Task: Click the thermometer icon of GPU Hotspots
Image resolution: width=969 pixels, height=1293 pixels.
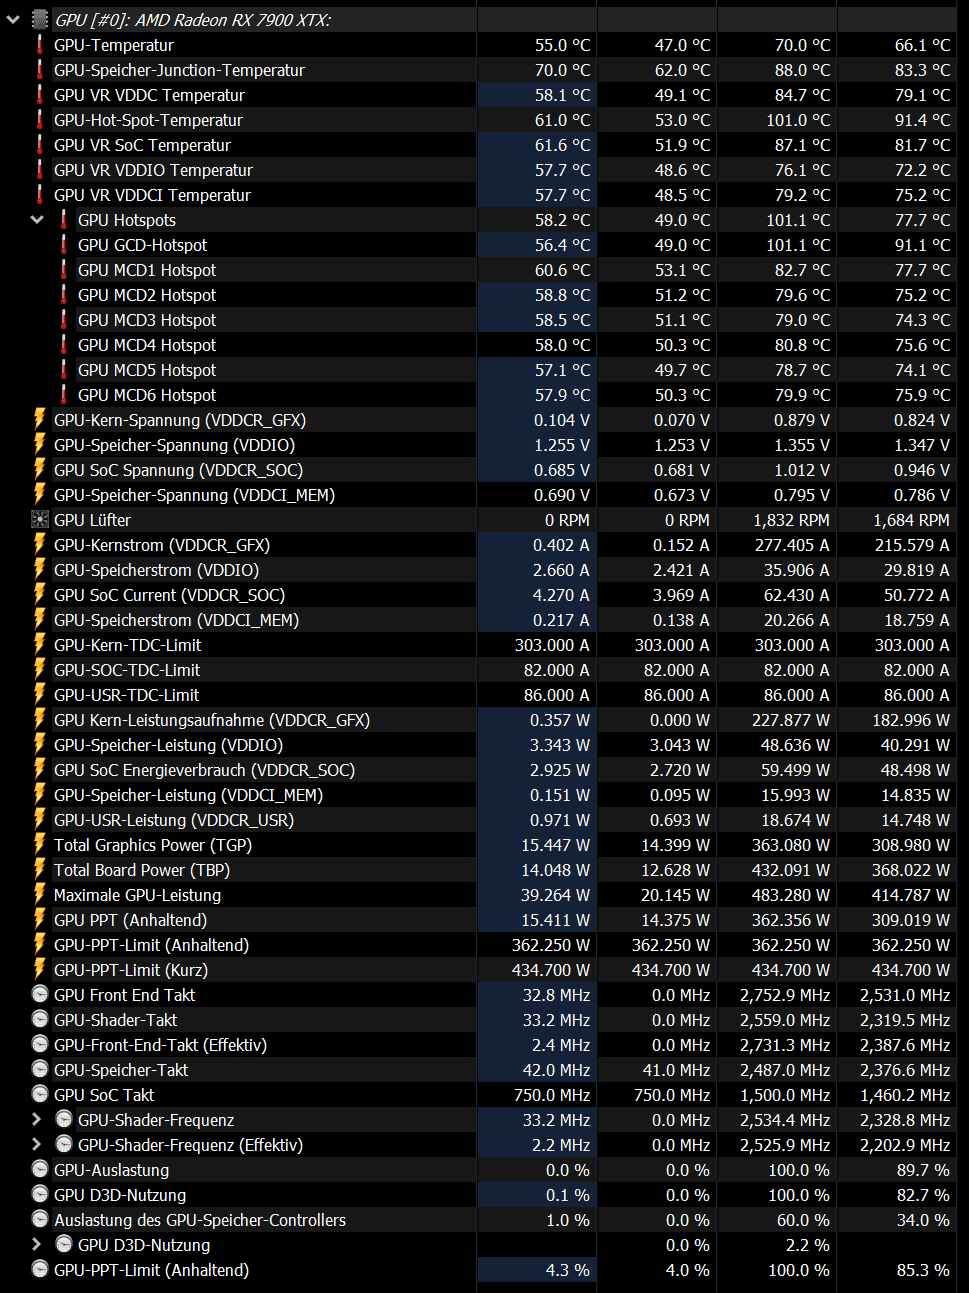Action: point(64,220)
